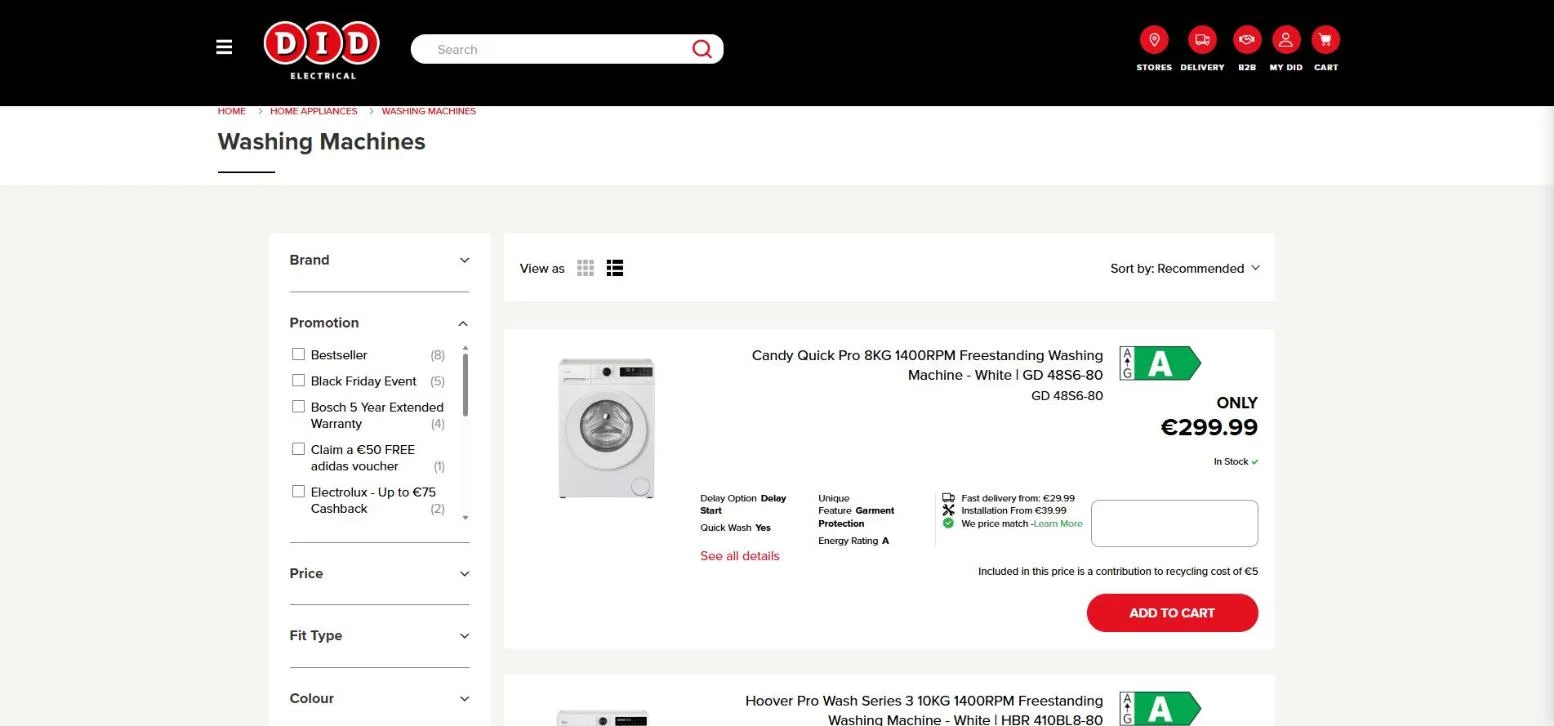The image size is (1554, 726).
Task: Click the Hoover energy rating A label
Action: (x=1160, y=708)
